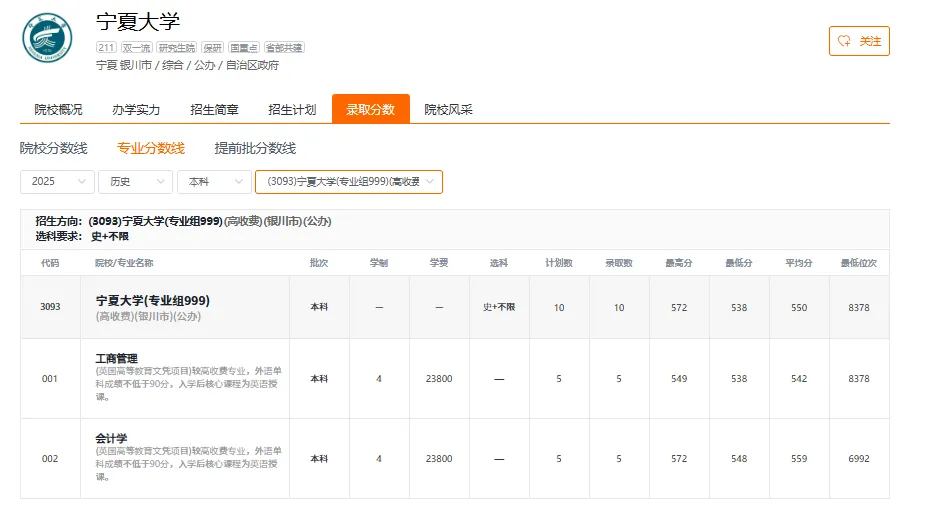
Task: Click the 宁夏大学 title
Action: tap(138, 22)
